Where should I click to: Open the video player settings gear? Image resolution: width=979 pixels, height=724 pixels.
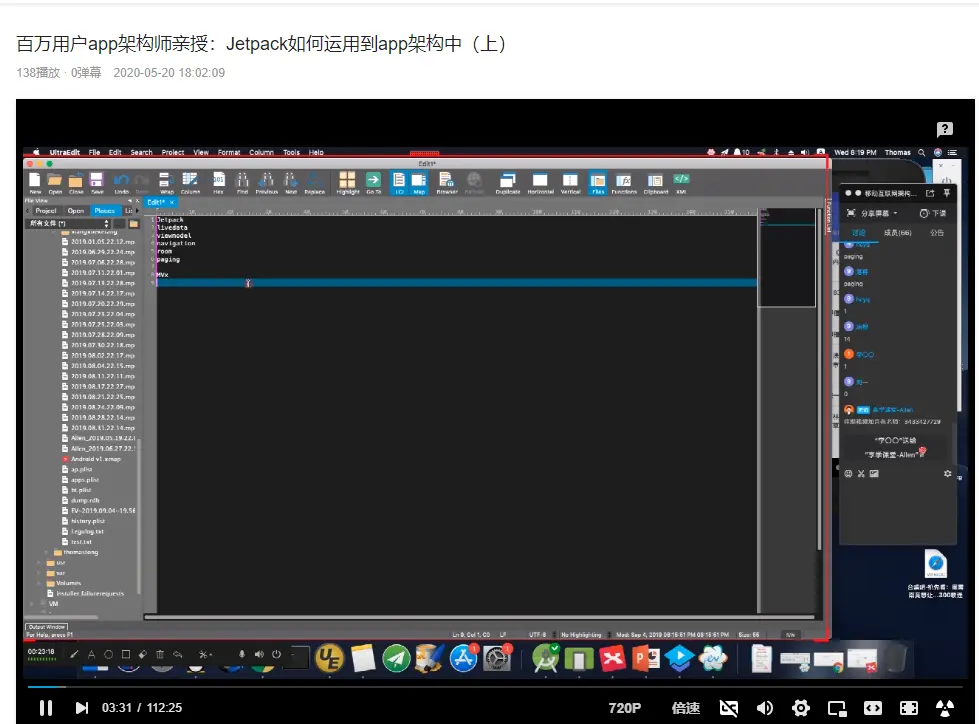point(800,708)
